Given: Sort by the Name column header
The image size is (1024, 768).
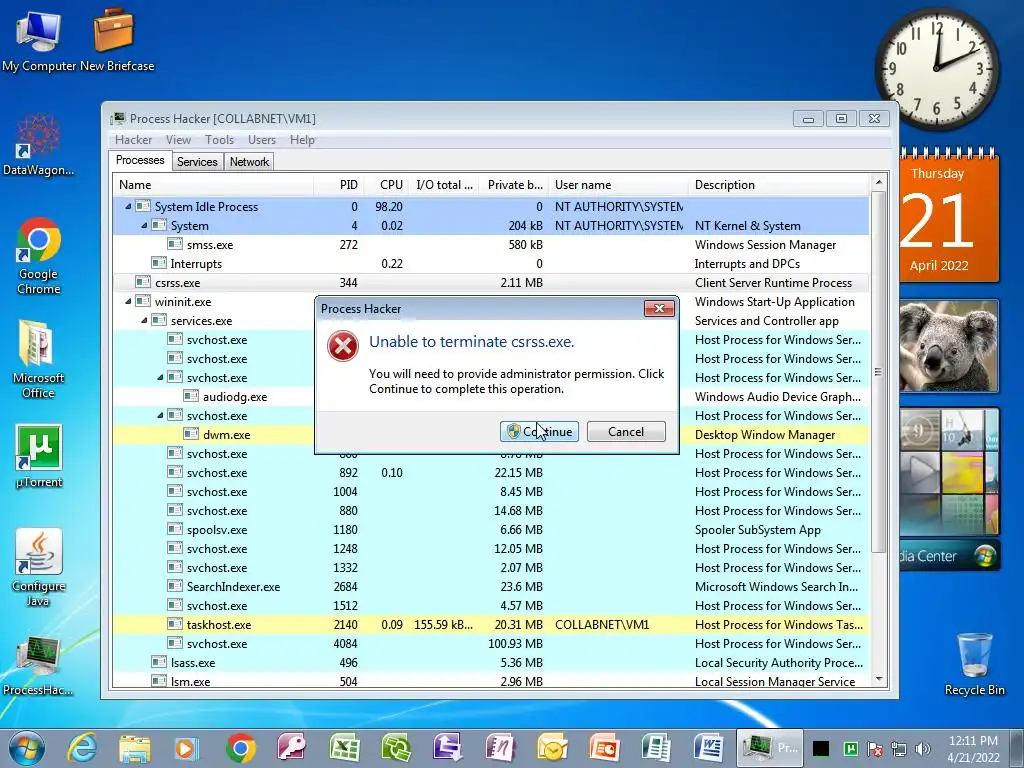Looking at the screenshot, I should [214, 185].
